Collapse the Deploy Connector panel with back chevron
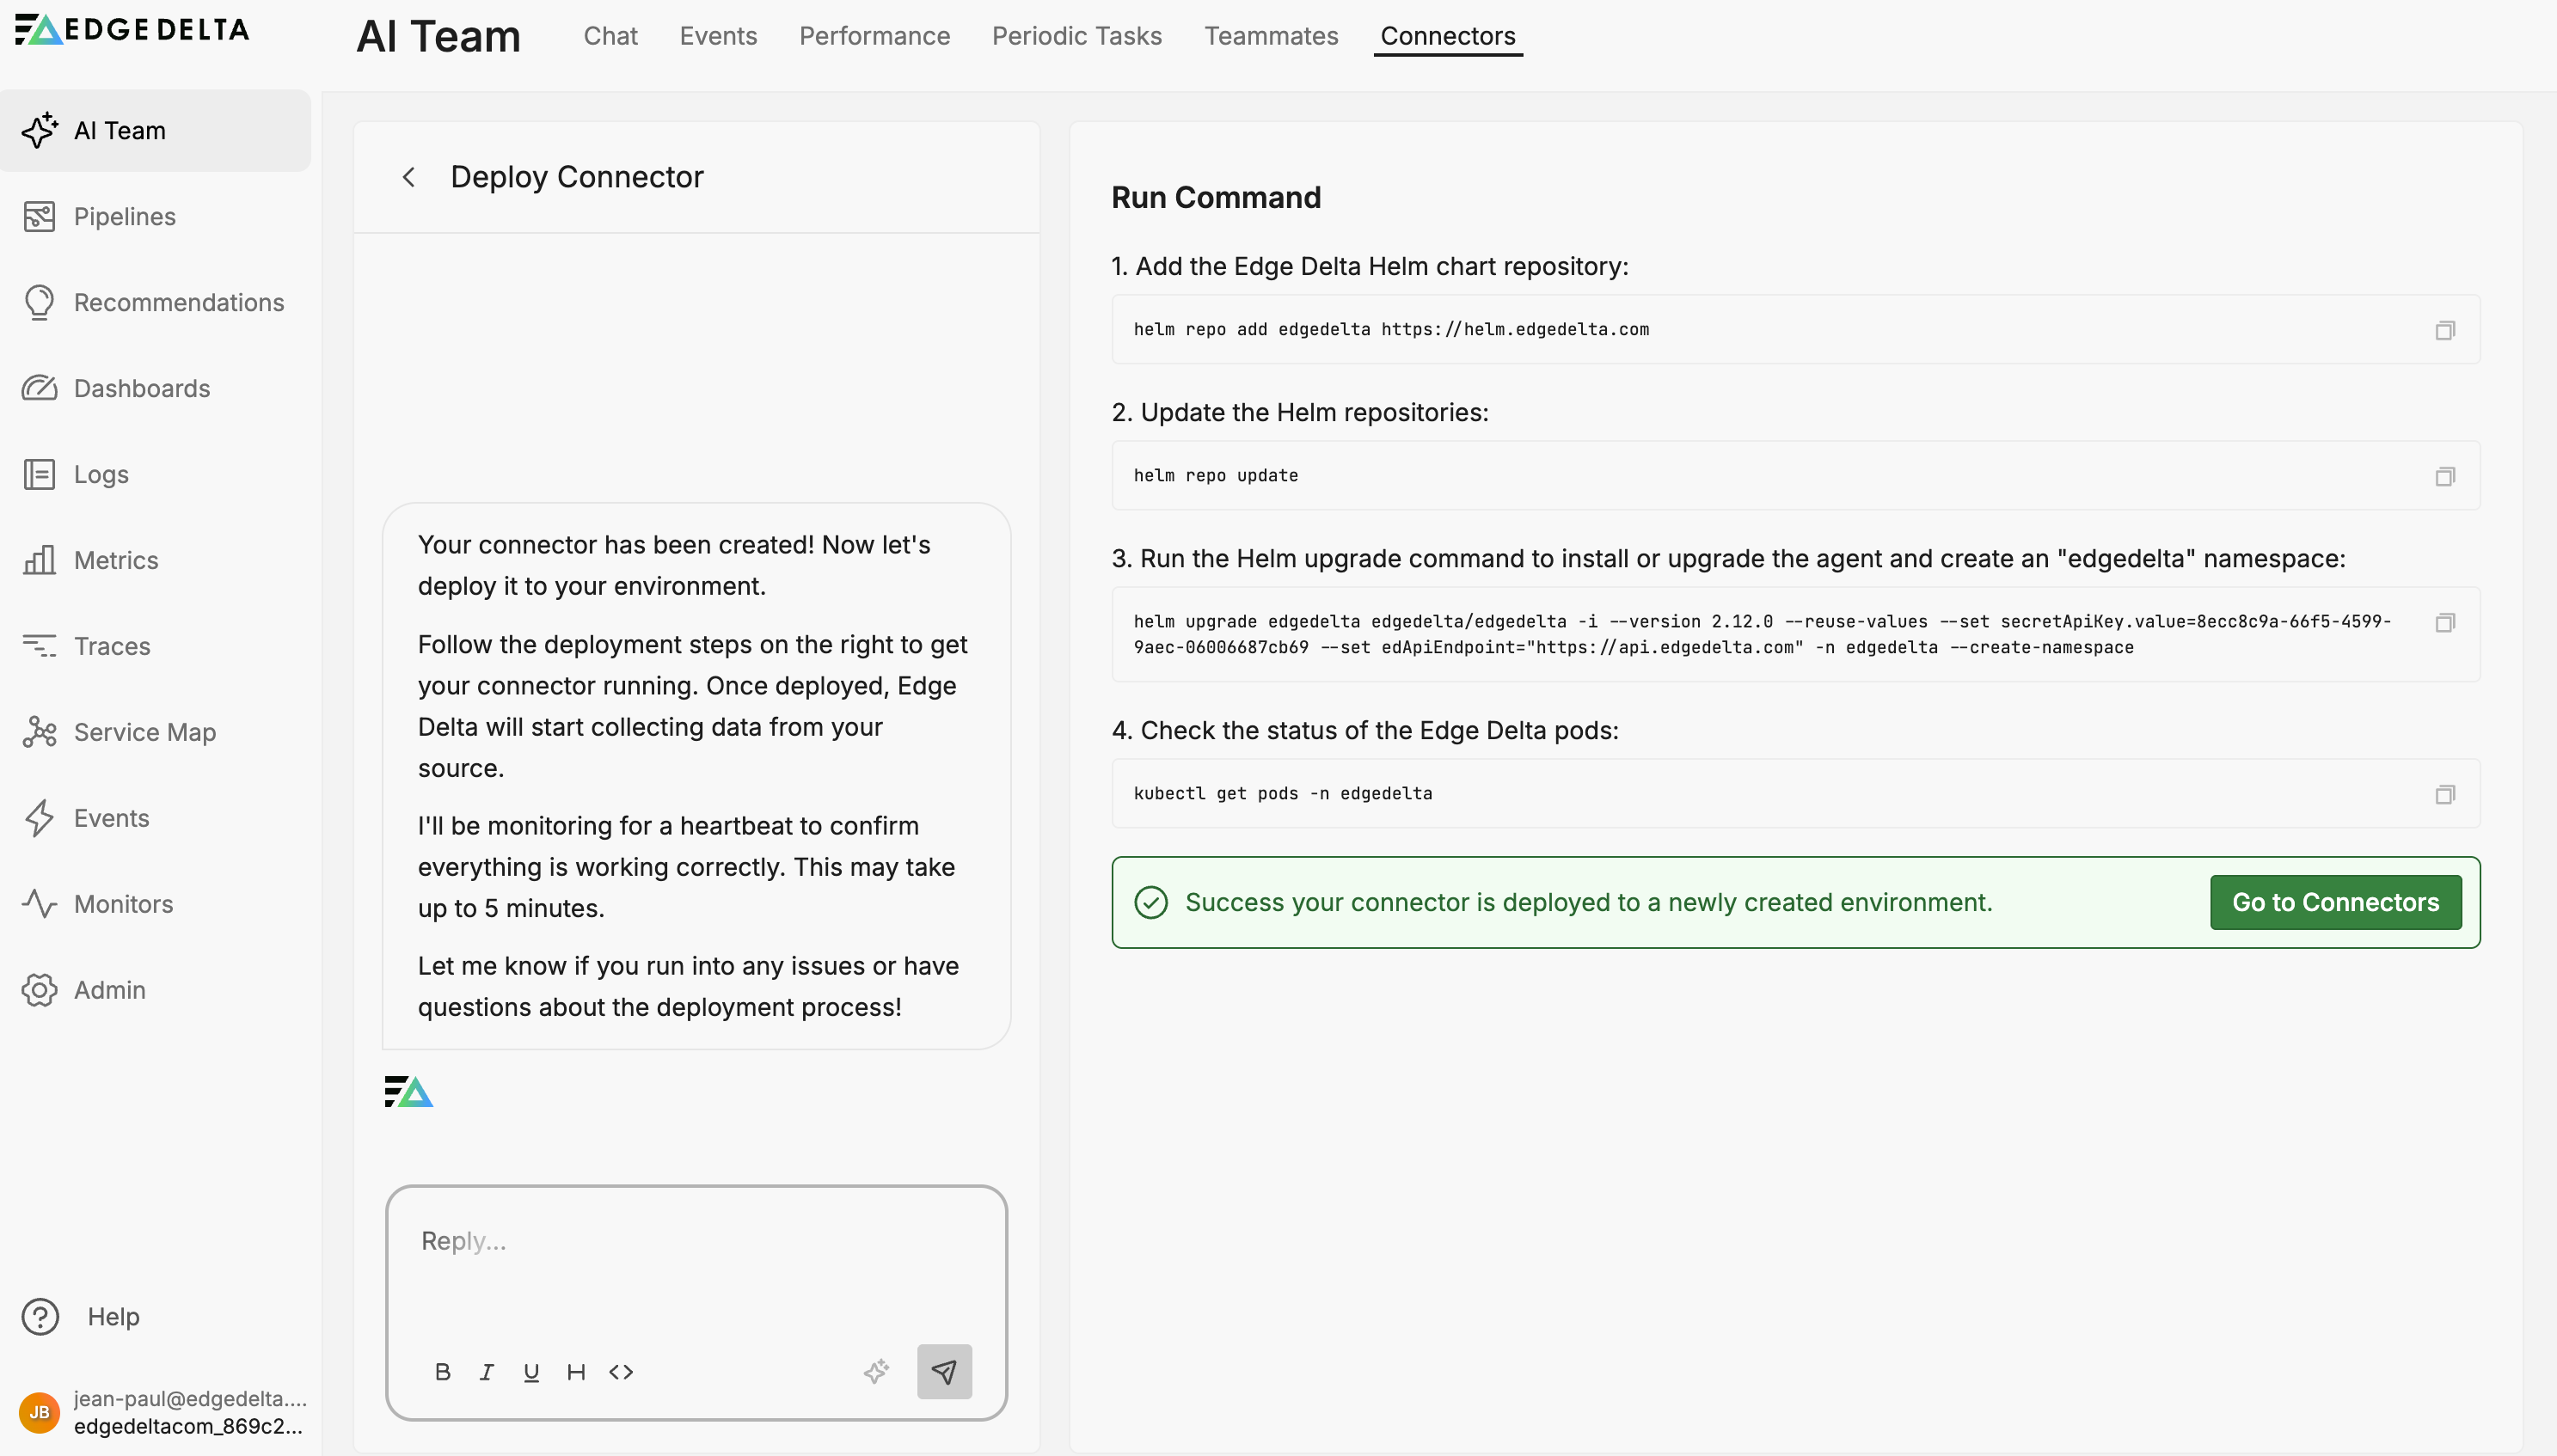 point(409,176)
